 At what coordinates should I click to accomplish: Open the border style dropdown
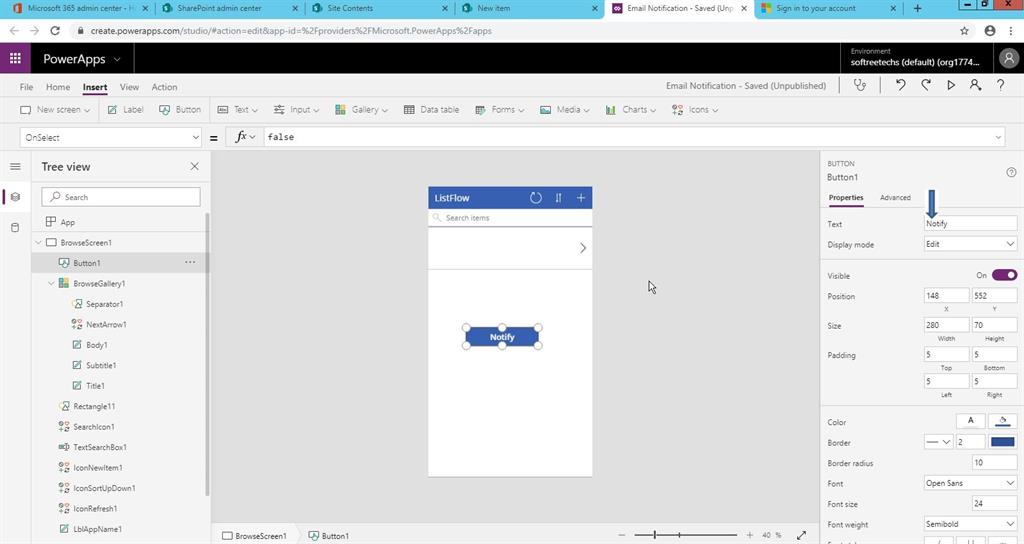(938, 442)
